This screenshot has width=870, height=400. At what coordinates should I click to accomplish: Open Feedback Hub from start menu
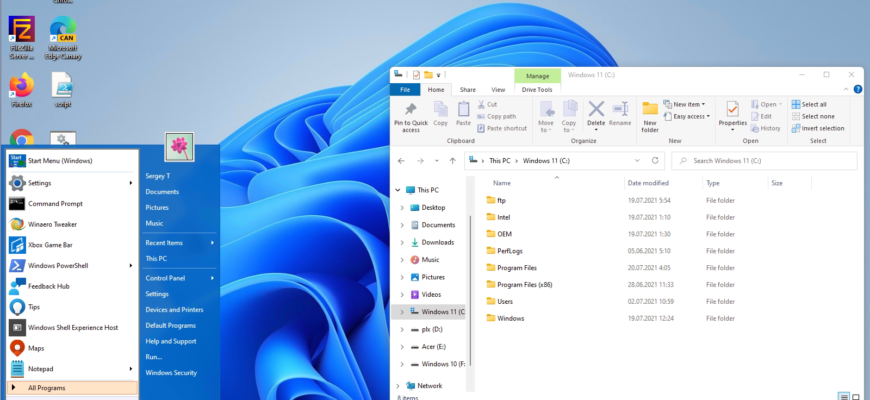pos(72,286)
